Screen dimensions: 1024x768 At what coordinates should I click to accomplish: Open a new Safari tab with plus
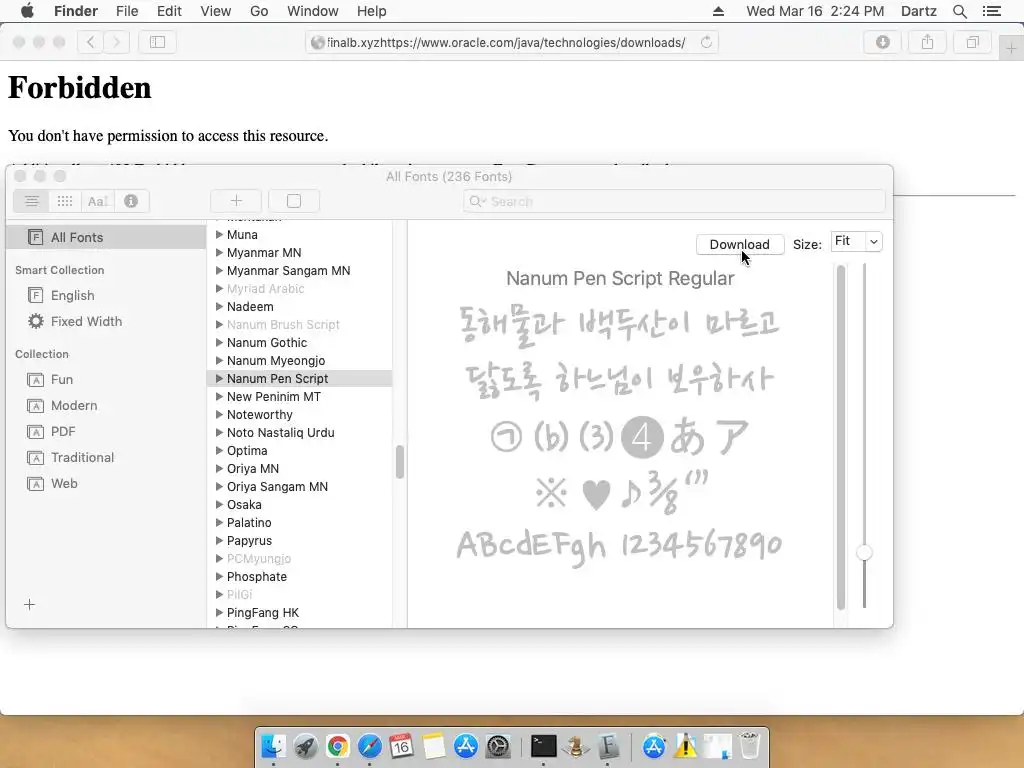tap(1011, 48)
